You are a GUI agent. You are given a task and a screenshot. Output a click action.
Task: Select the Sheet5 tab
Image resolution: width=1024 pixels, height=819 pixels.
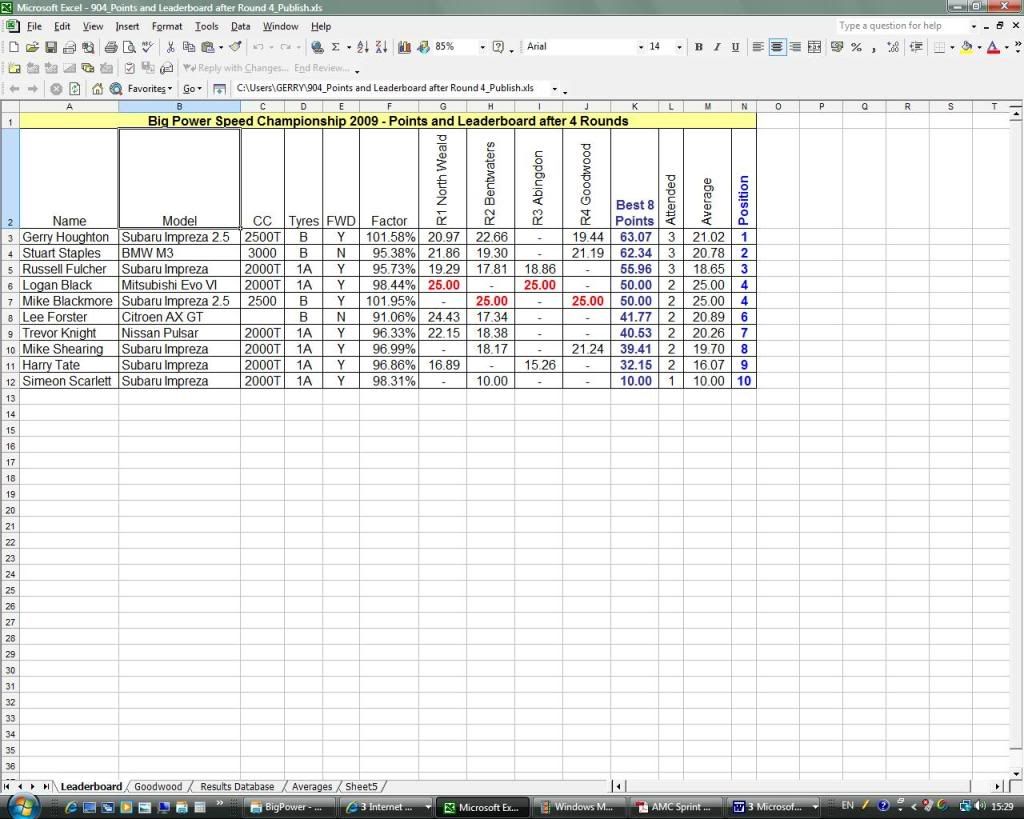point(361,786)
